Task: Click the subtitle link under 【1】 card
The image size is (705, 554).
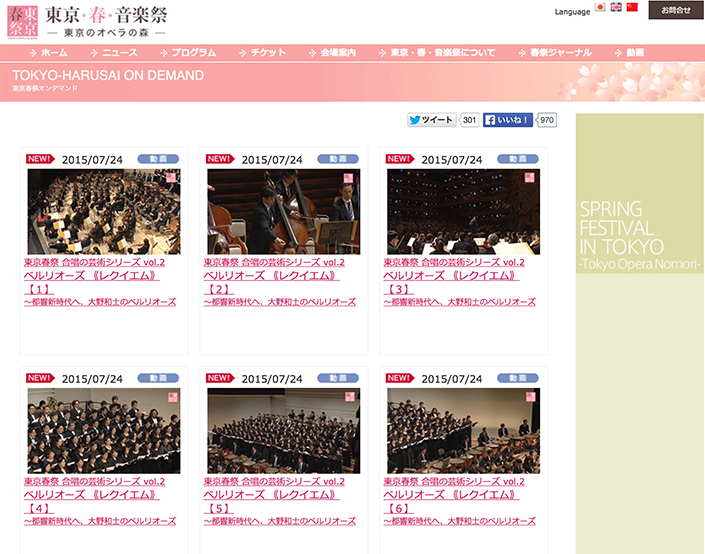Action: click(x=100, y=302)
